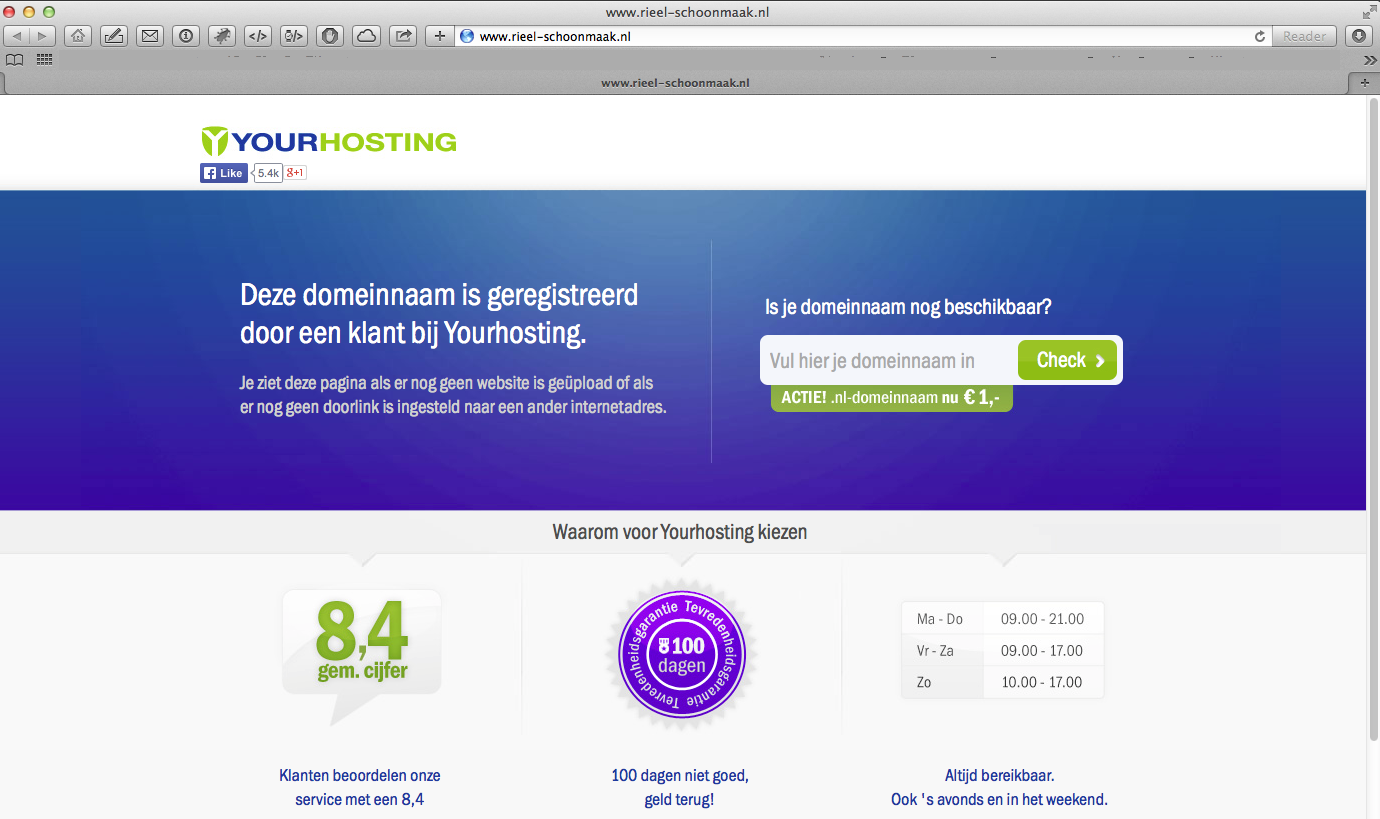Click the address bar URL field

(x=864, y=36)
